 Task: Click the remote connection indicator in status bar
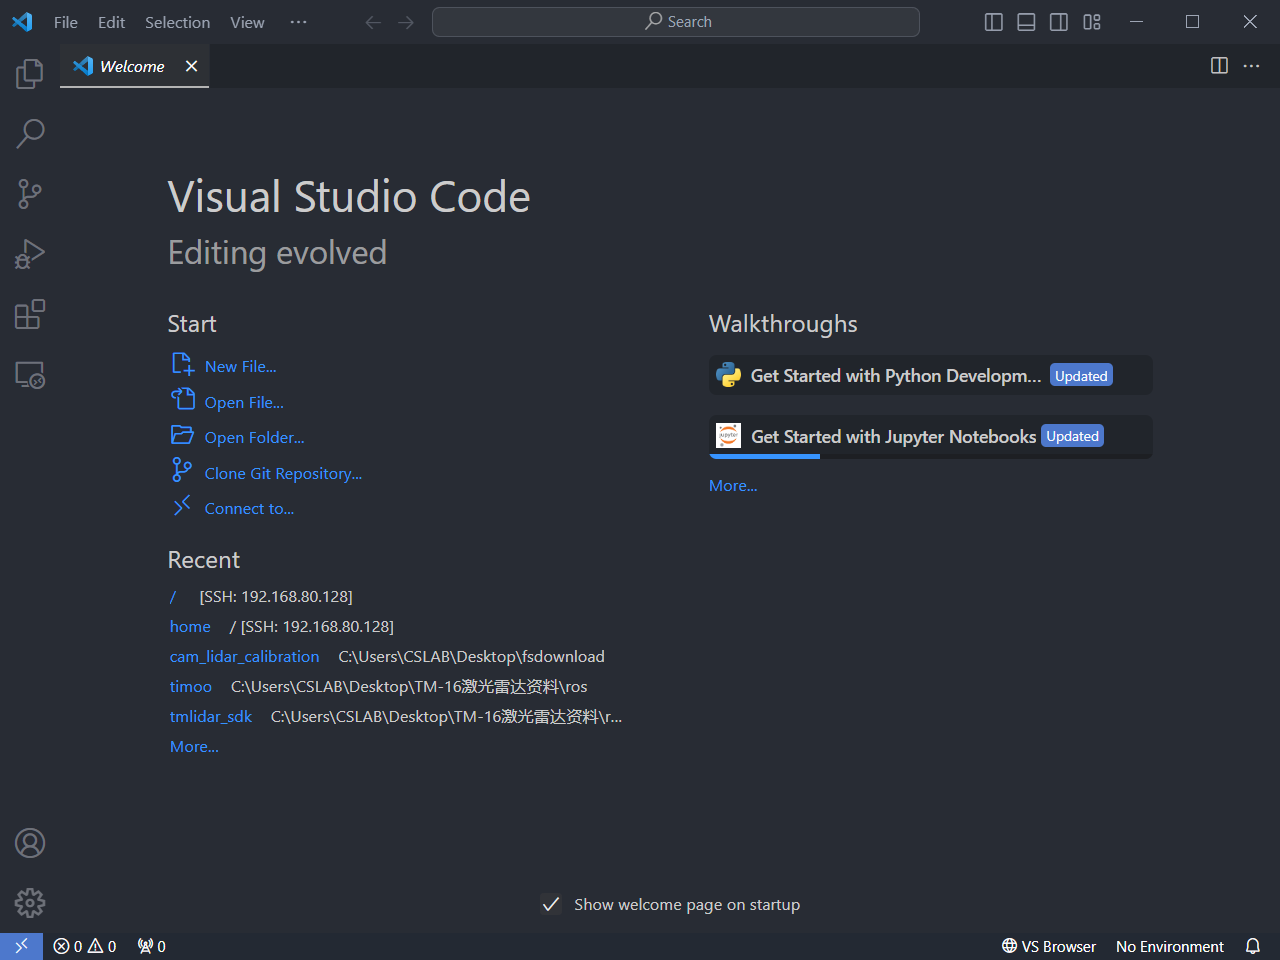point(21,946)
